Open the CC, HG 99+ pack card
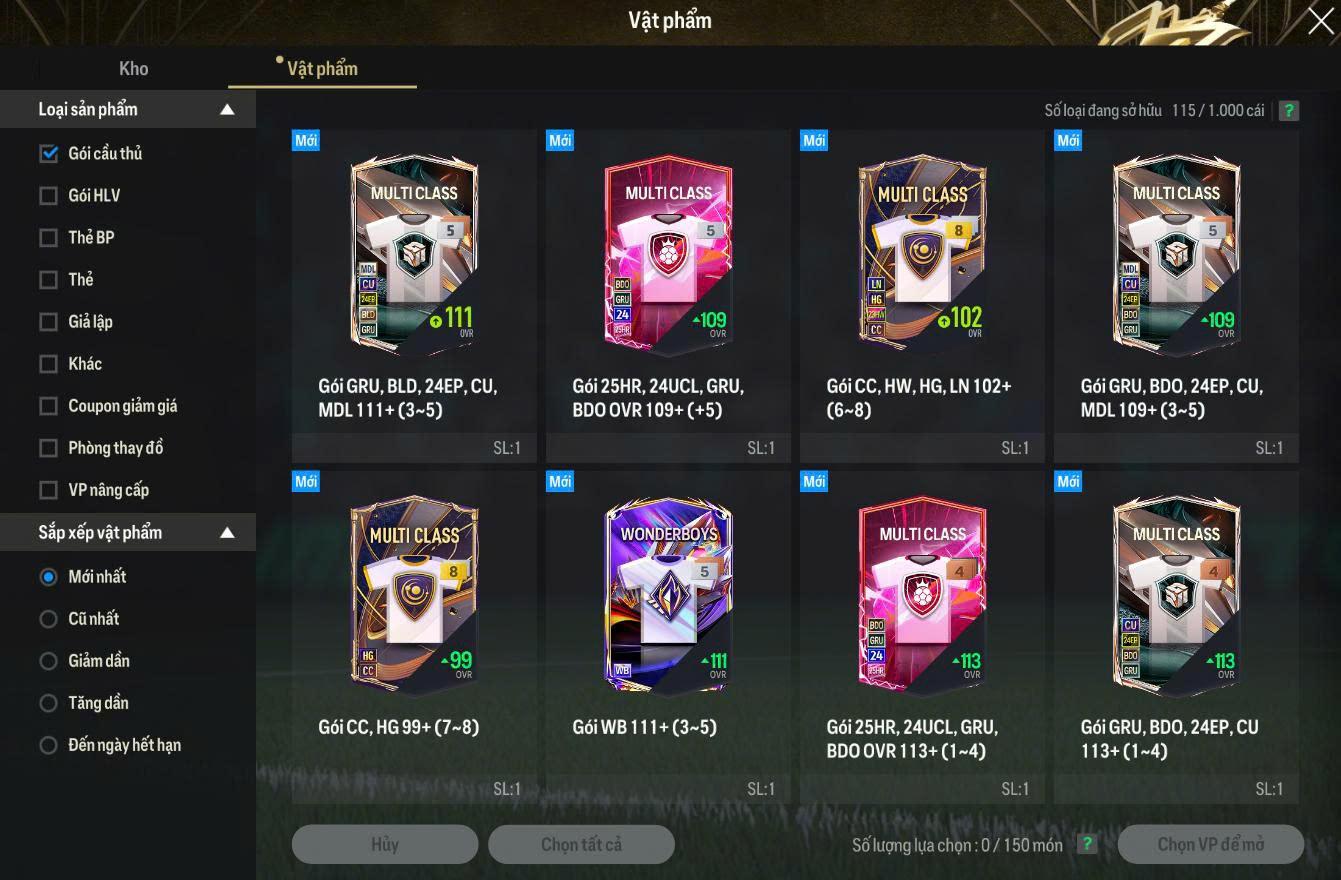This screenshot has width=1341, height=880. pyautogui.click(x=414, y=636)
